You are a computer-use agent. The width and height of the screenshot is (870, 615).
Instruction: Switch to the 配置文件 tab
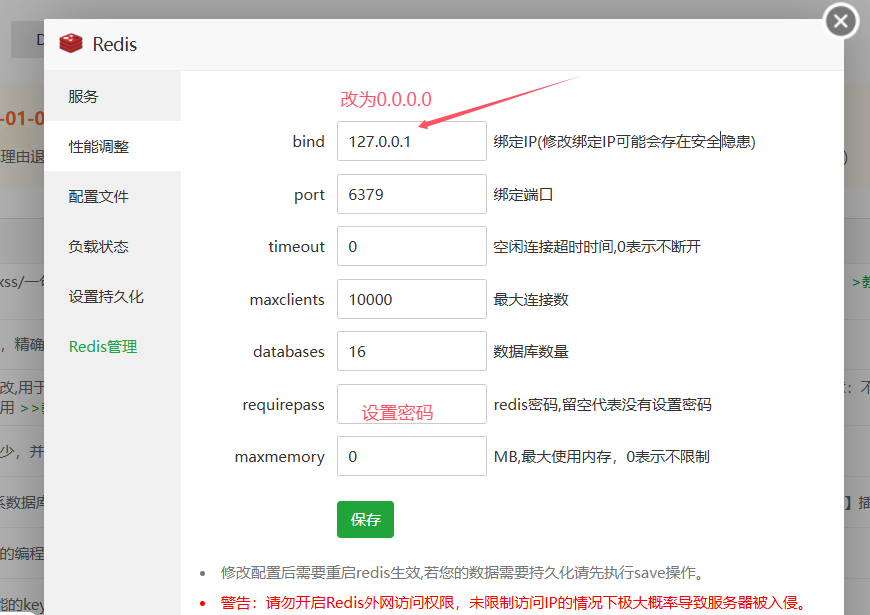click(113, 196)
